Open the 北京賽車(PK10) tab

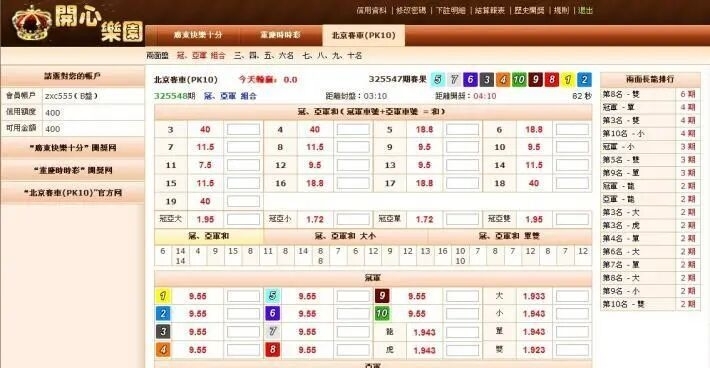[x=364, y=35]
